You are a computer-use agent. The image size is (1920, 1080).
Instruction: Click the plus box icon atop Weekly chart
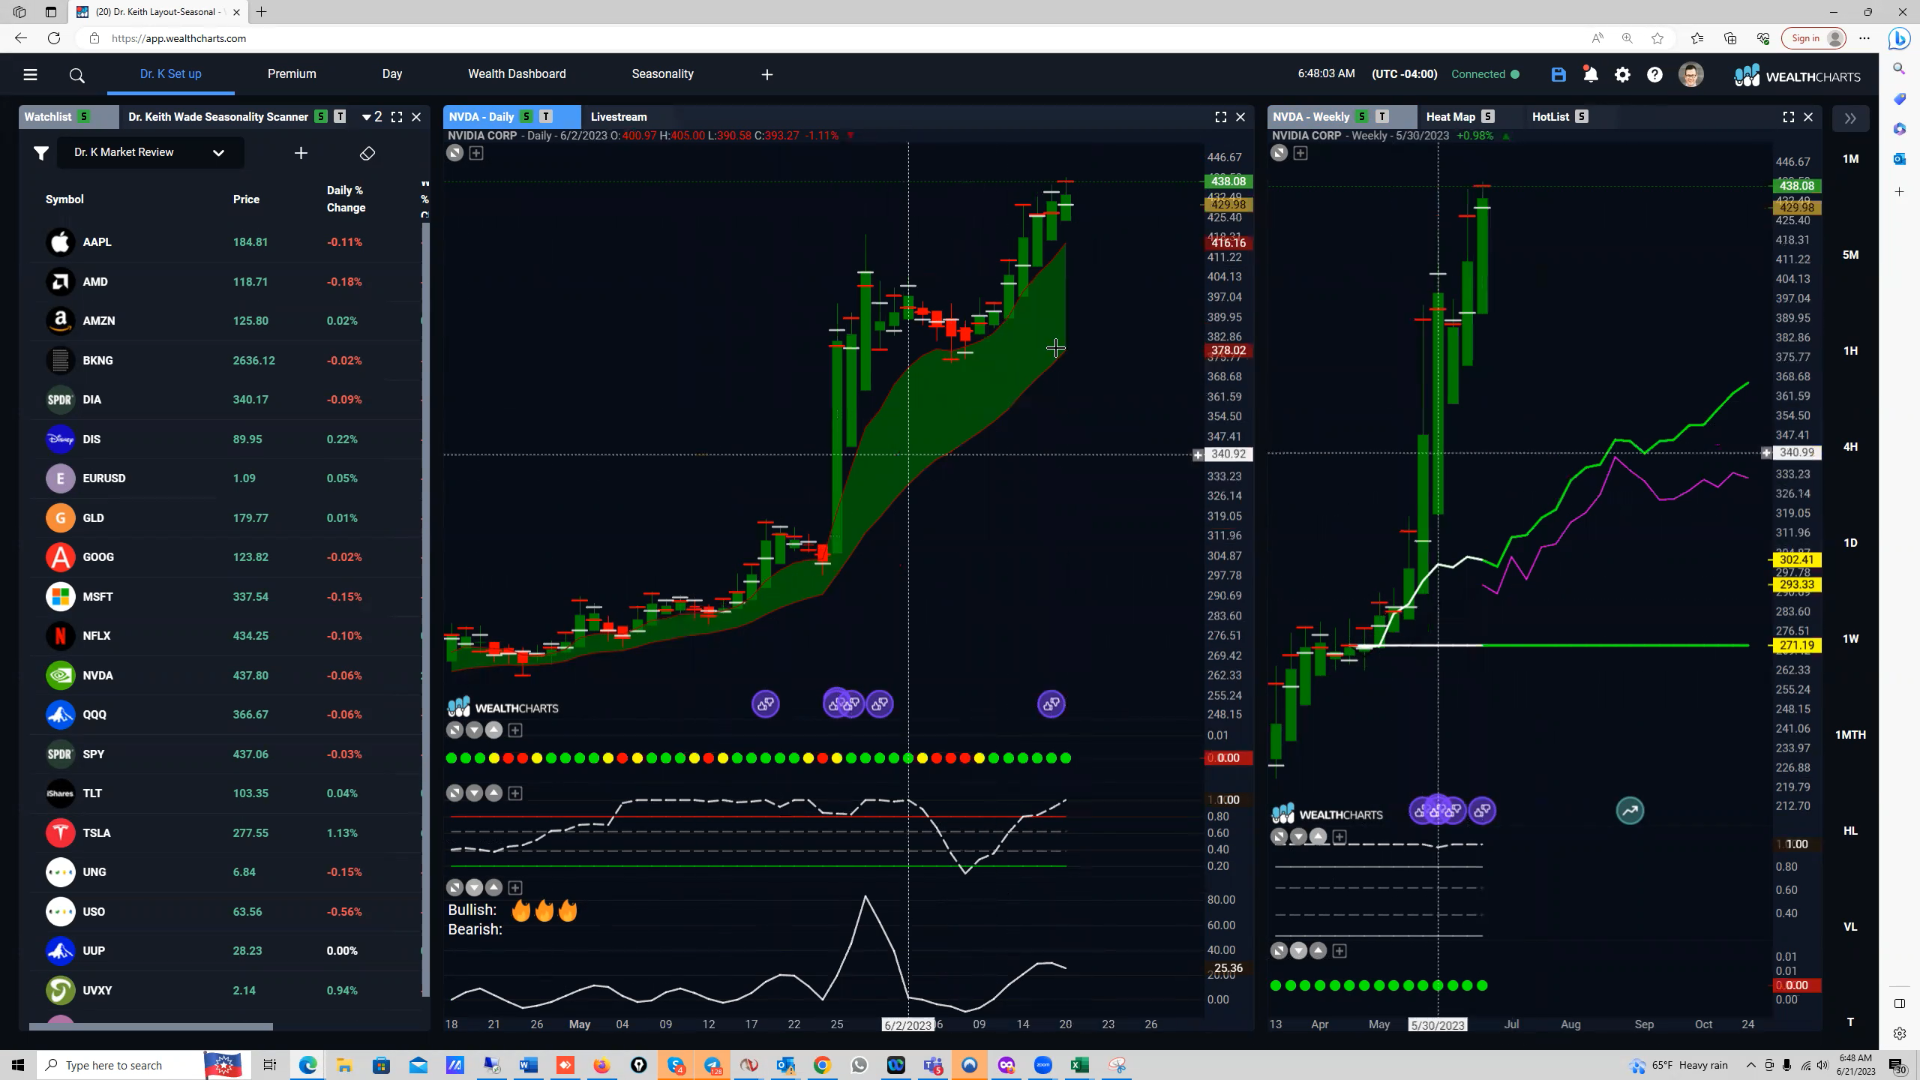(1300, 153)
